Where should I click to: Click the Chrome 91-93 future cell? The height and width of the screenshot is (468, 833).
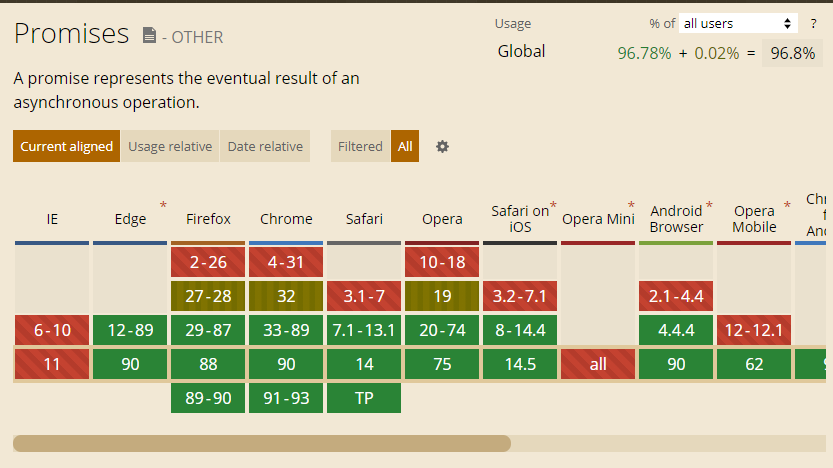point(286,398)
